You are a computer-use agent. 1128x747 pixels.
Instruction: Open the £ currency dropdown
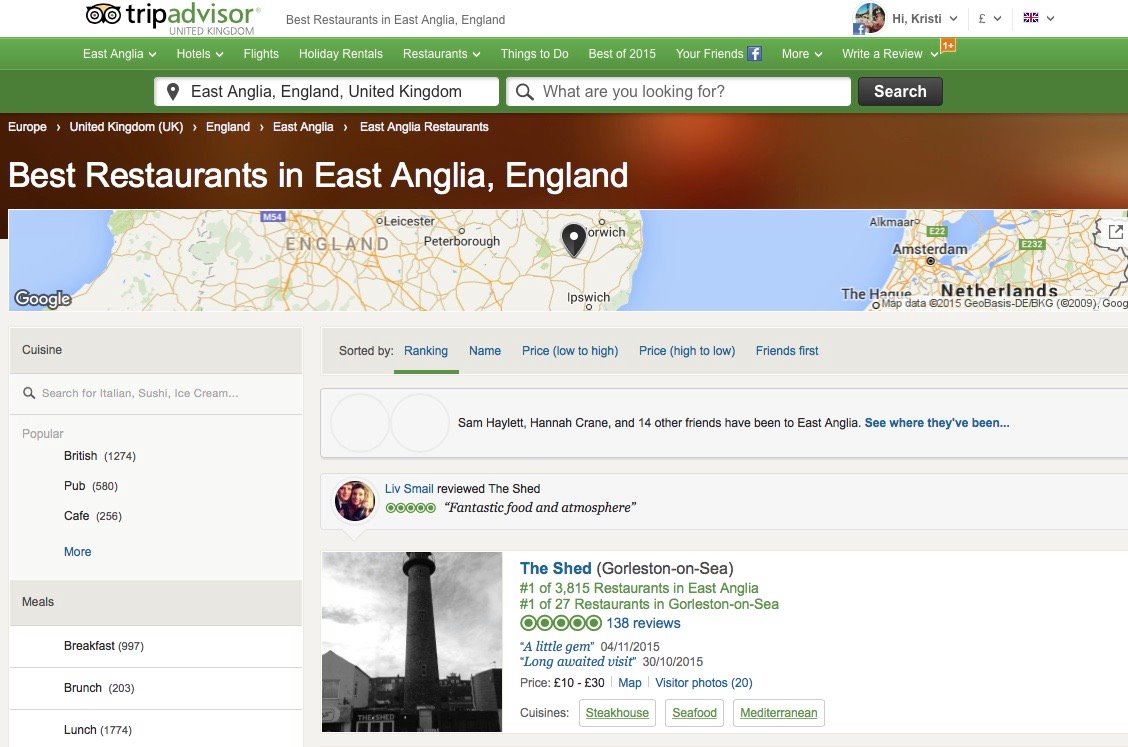click(990, 19)
